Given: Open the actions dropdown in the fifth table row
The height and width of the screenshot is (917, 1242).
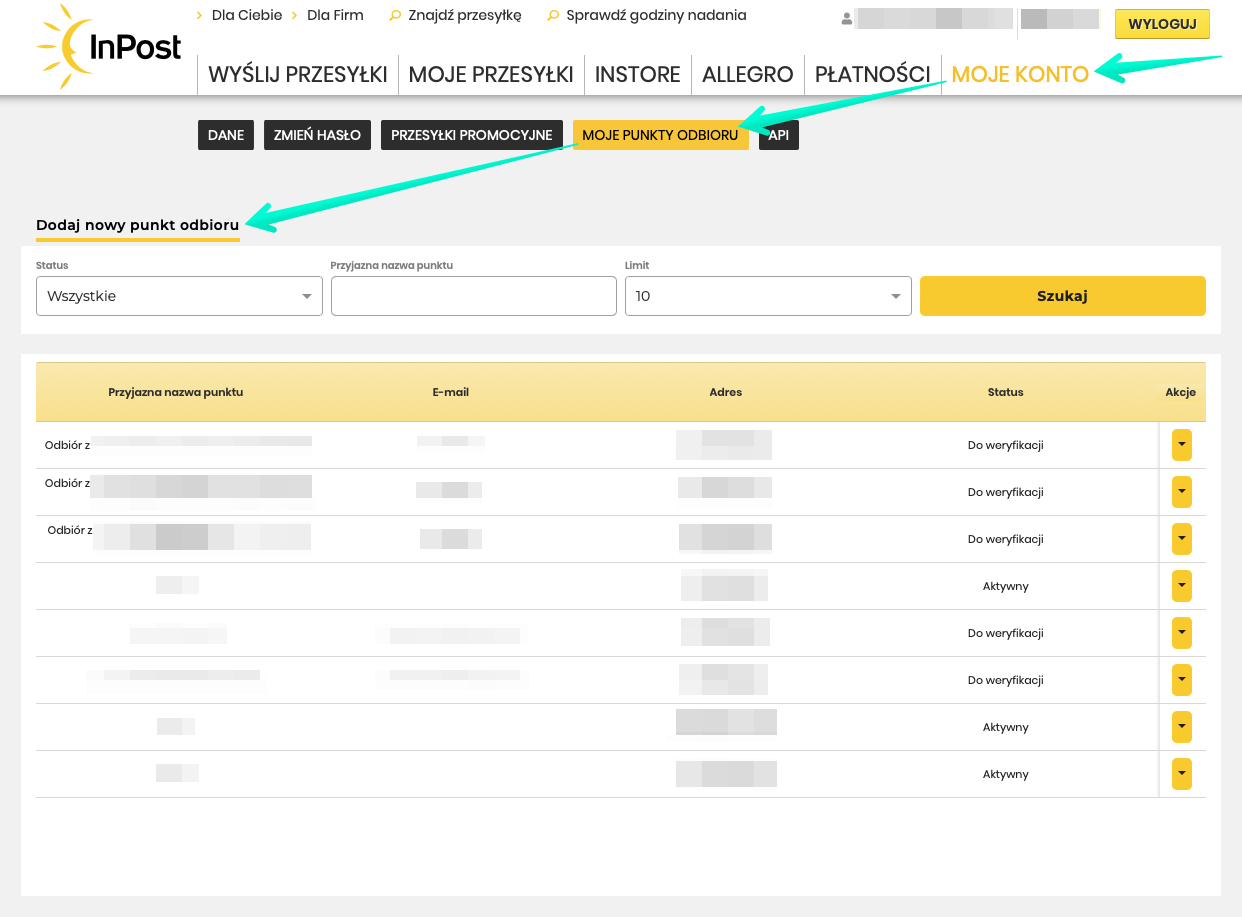Looking at the screenshot, I should pos(1182,633).
